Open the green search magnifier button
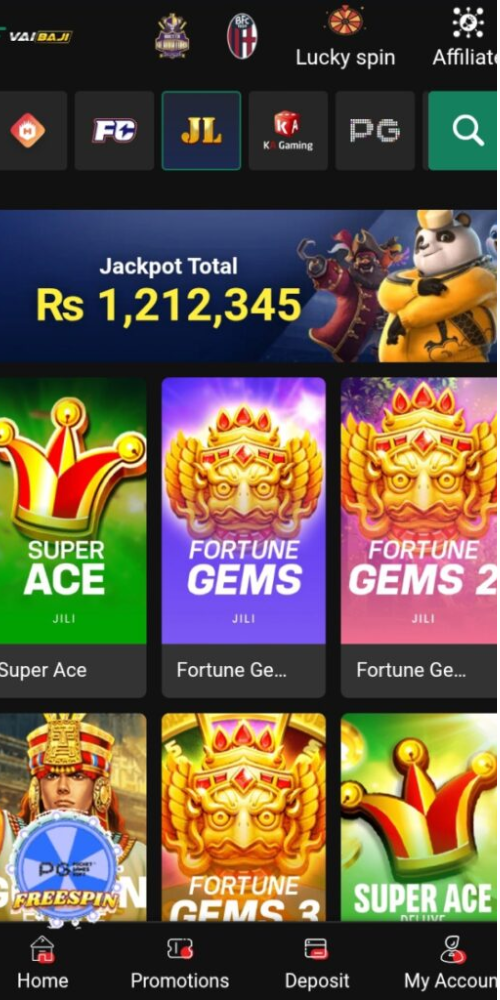 (462, 131)
